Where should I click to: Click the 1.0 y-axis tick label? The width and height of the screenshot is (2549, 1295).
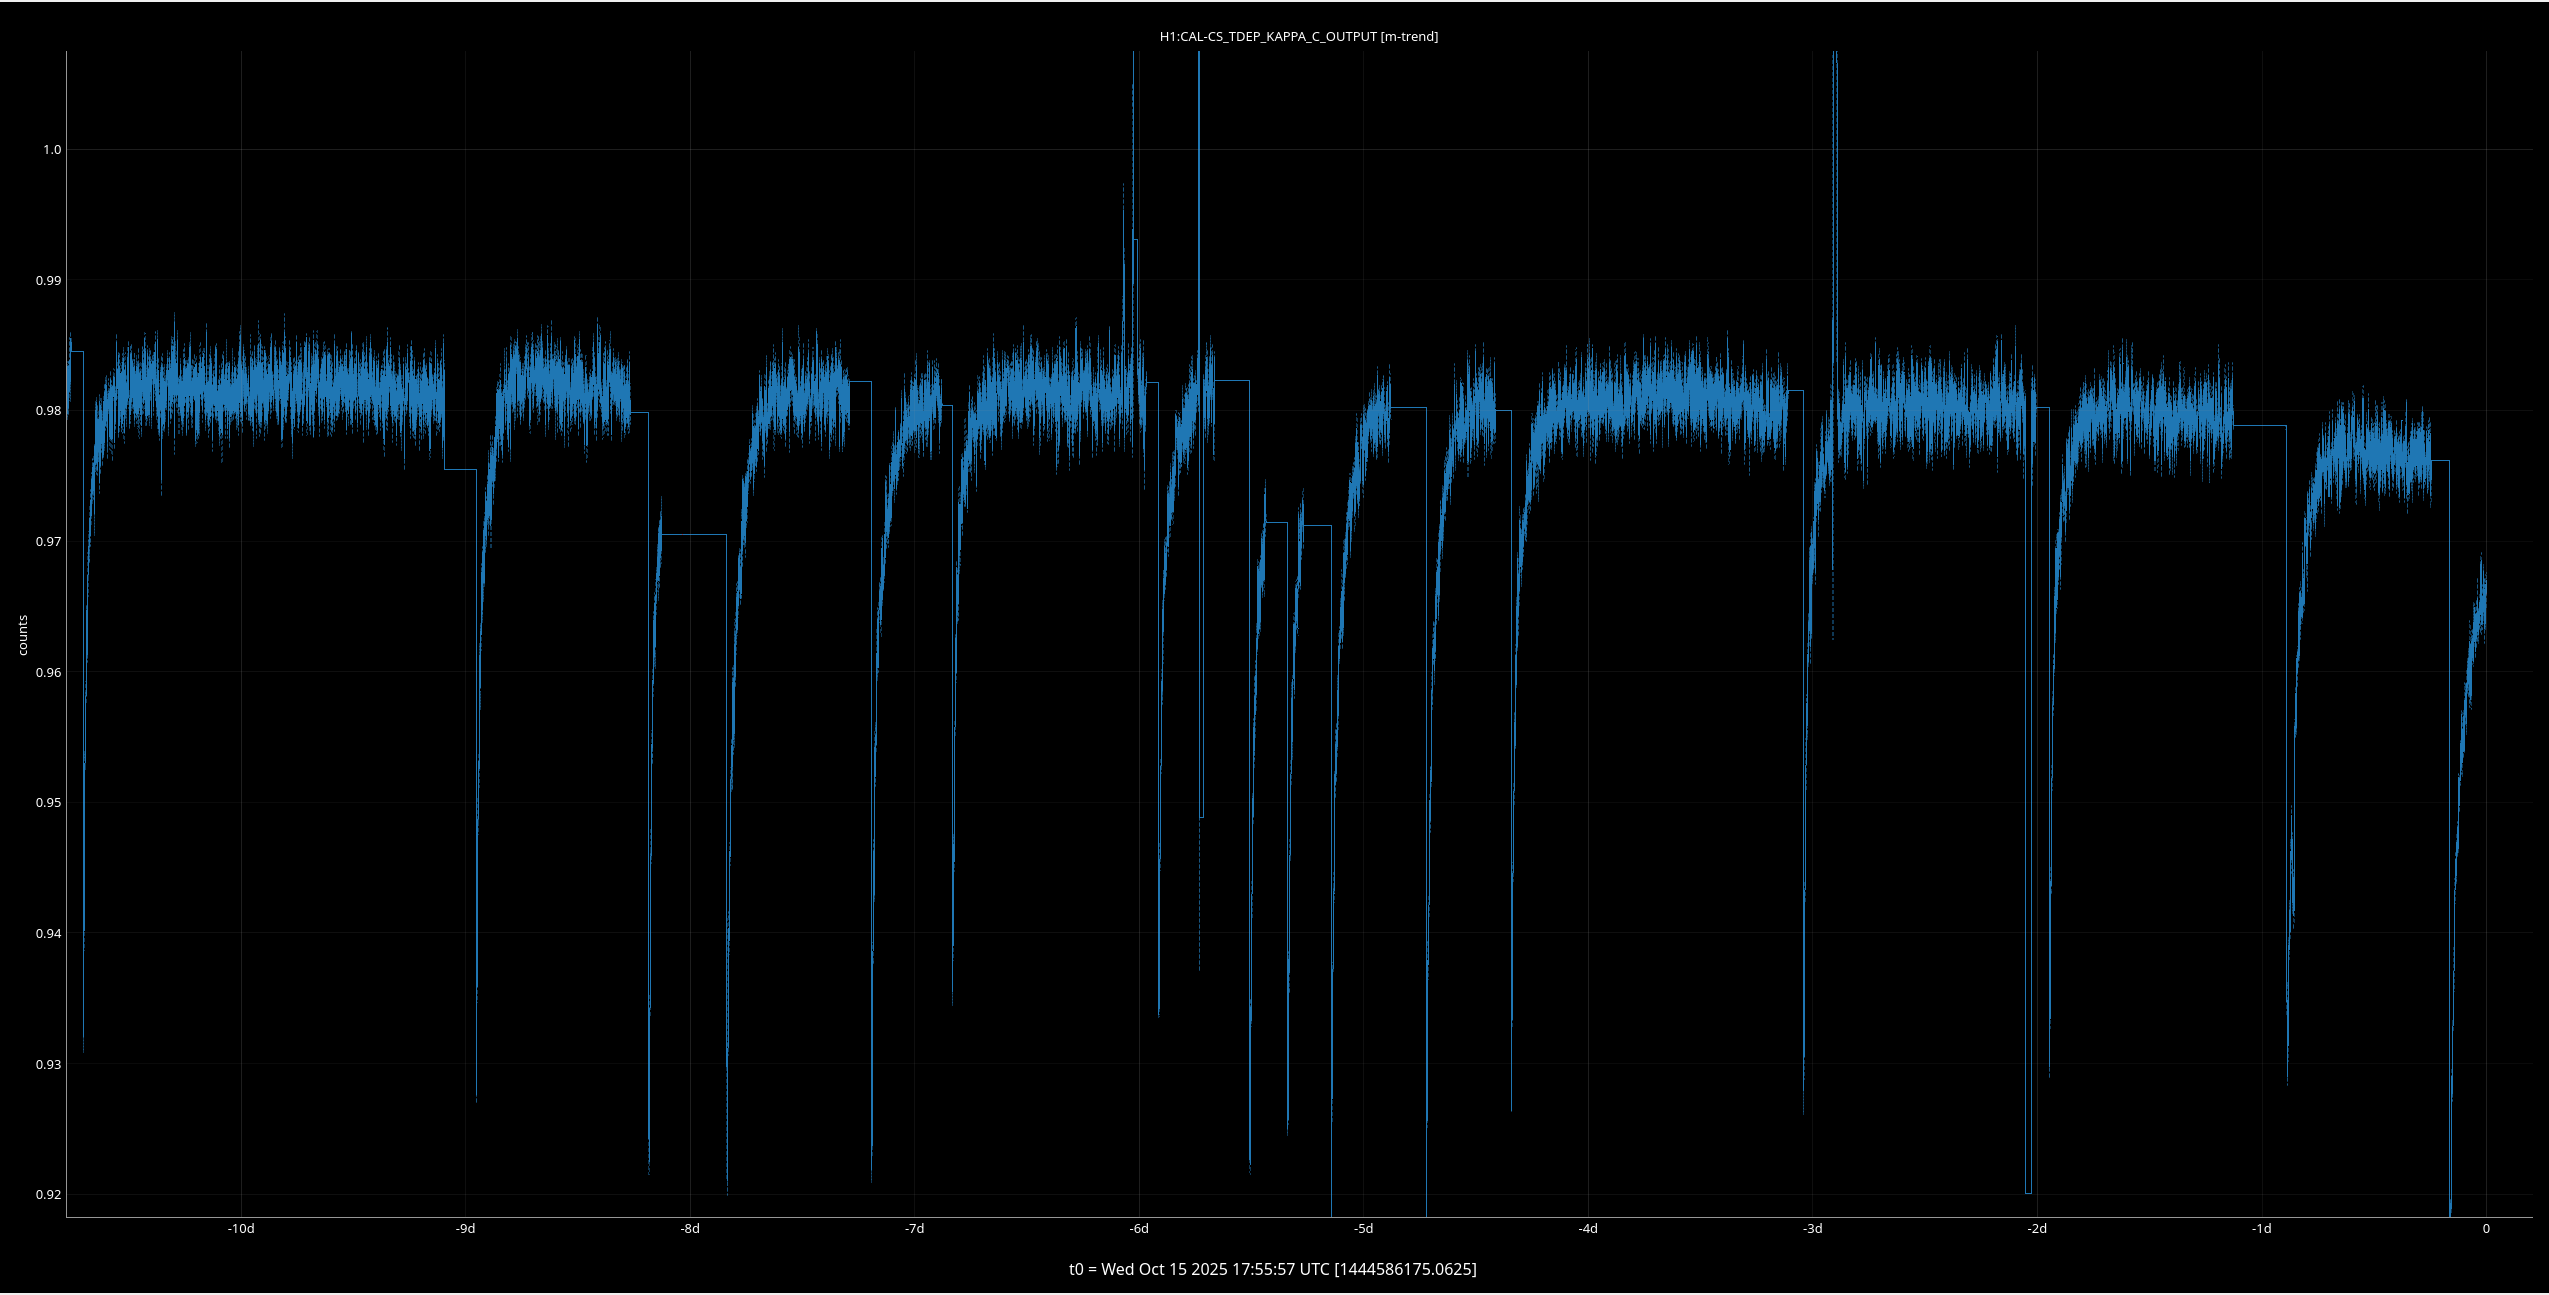point(51,150)
